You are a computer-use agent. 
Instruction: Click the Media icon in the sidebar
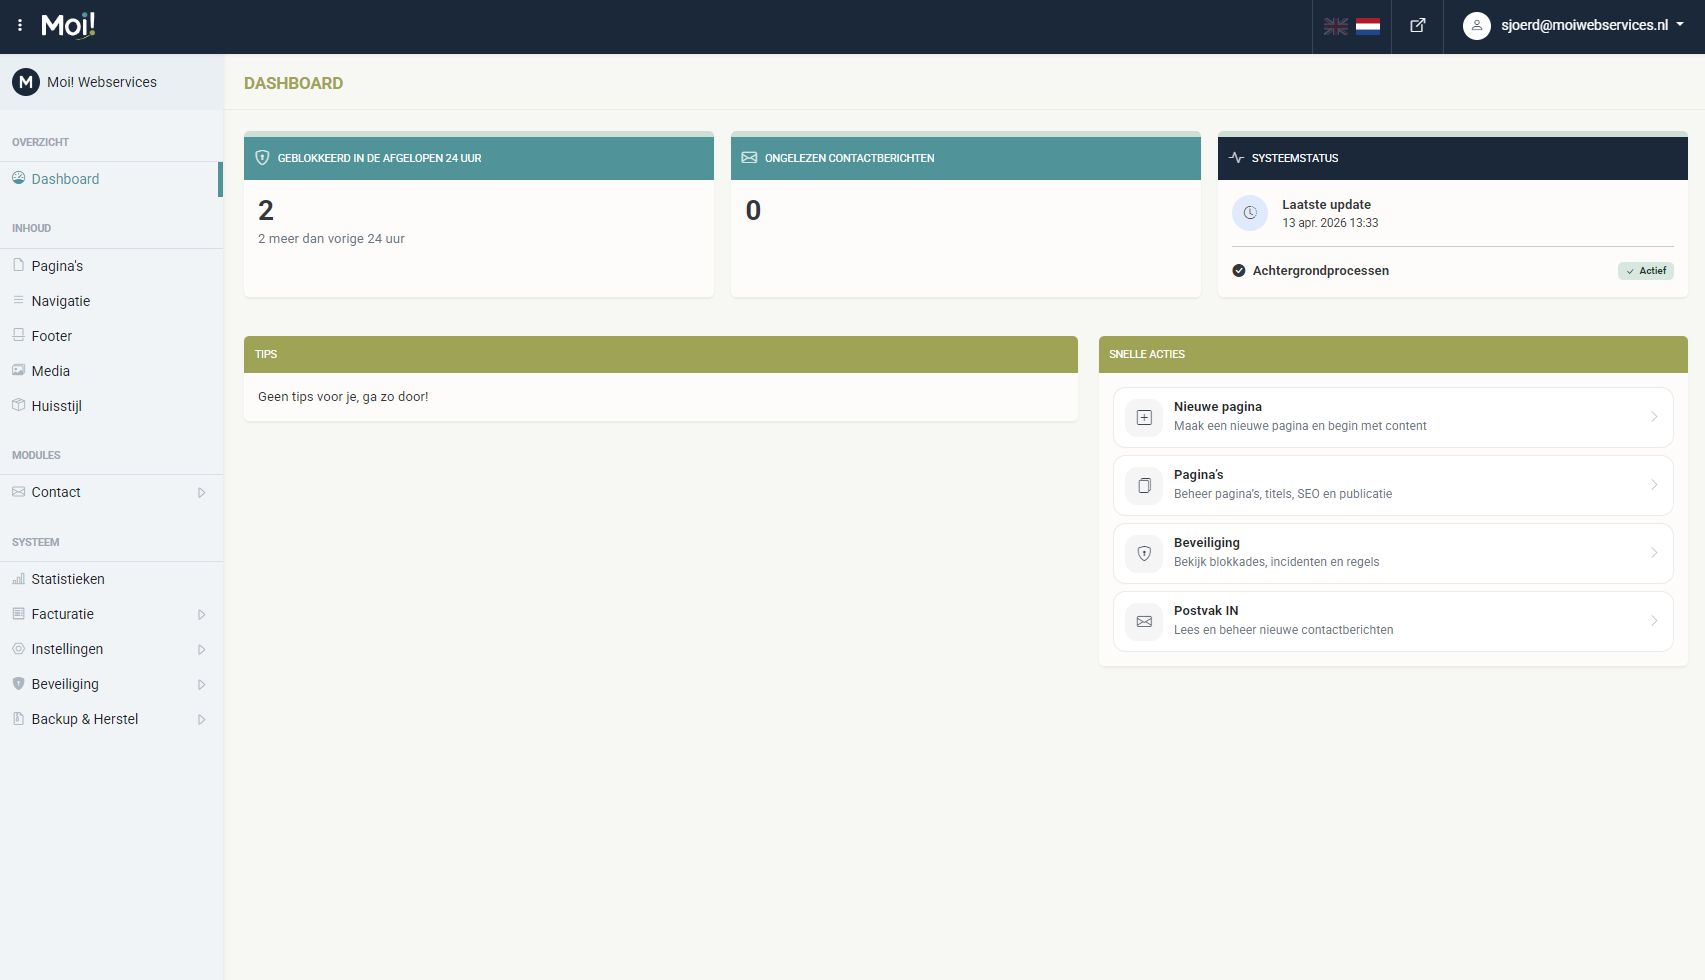[18, 370]
